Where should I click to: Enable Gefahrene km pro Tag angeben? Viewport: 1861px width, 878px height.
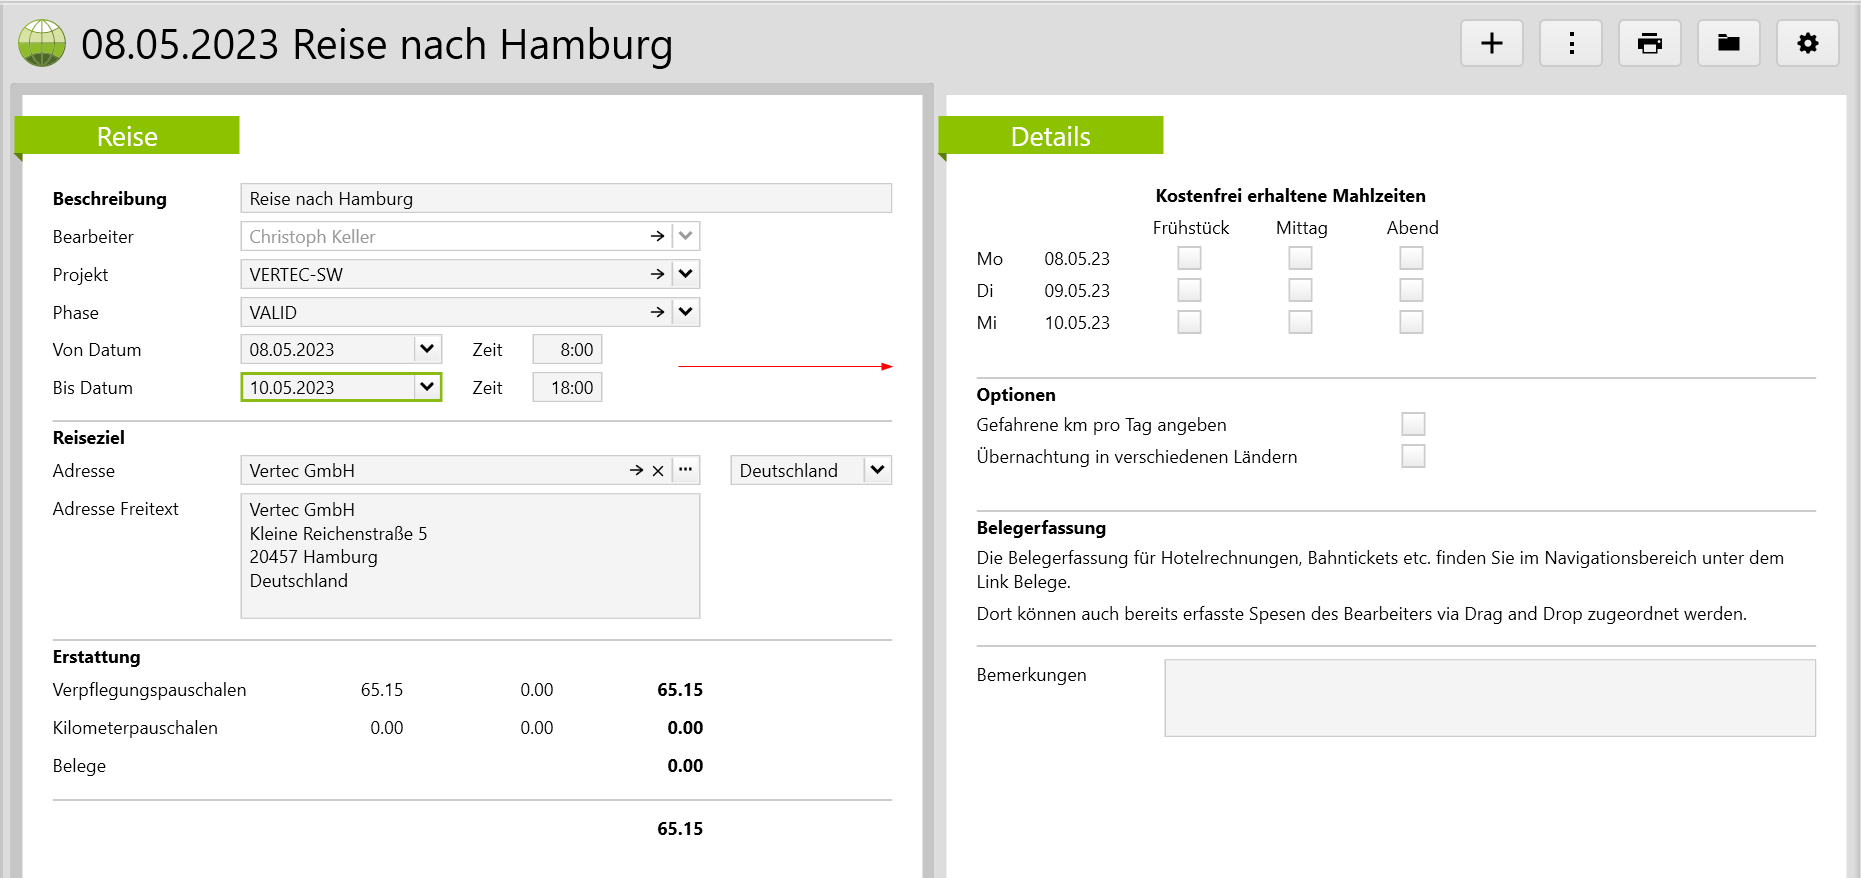tap(1412, 424)
